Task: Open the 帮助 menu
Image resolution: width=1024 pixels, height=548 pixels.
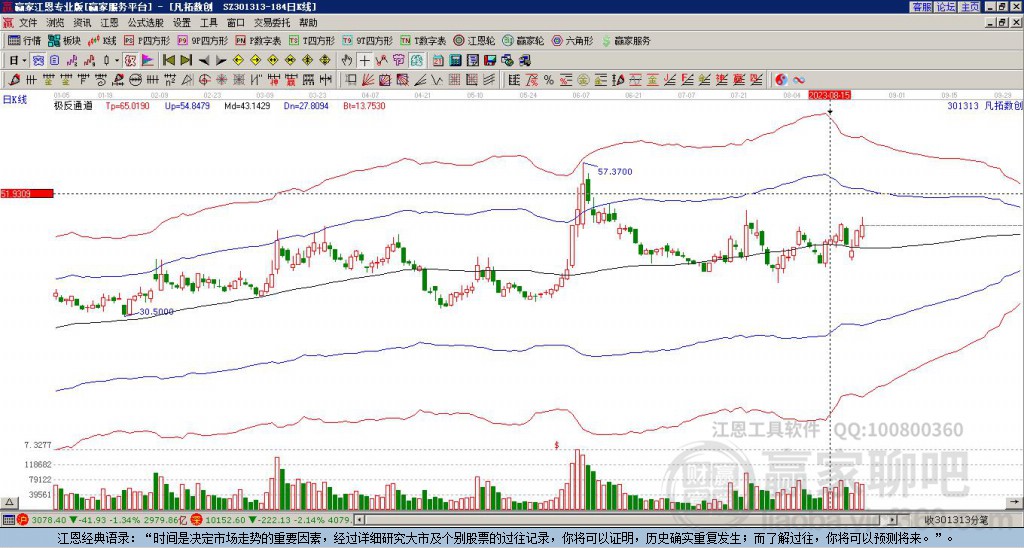Action: tap(308, 23)
